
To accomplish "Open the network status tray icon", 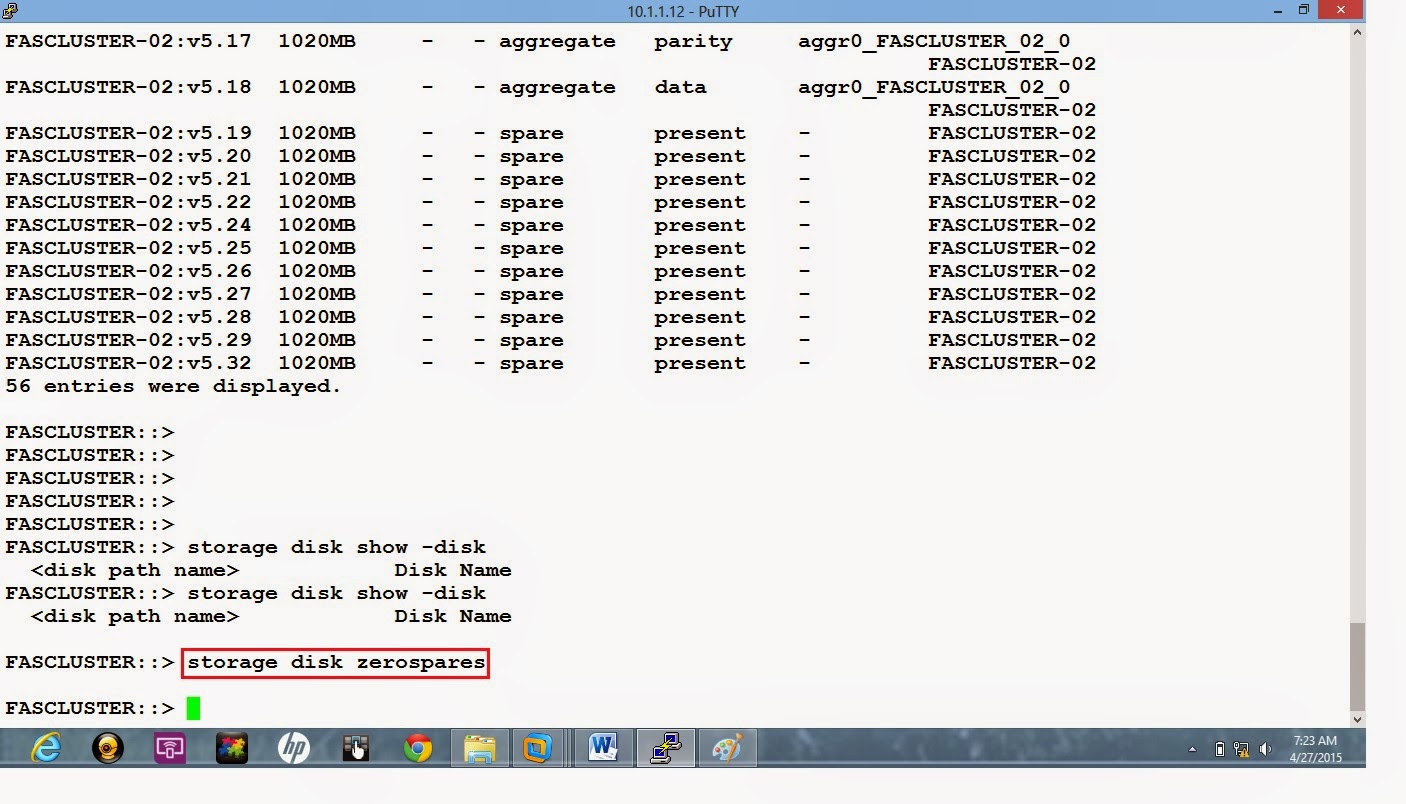I will 1241,749.
